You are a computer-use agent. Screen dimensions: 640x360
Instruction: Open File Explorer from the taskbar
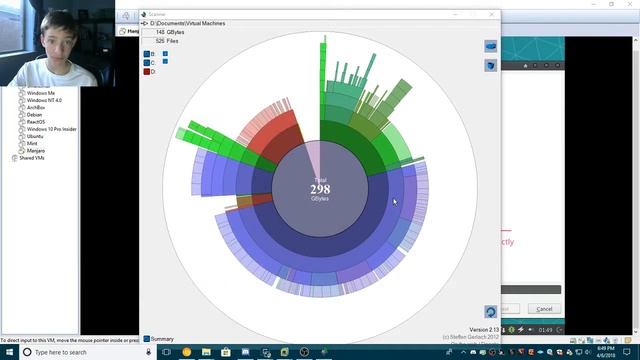click(206, 352)
